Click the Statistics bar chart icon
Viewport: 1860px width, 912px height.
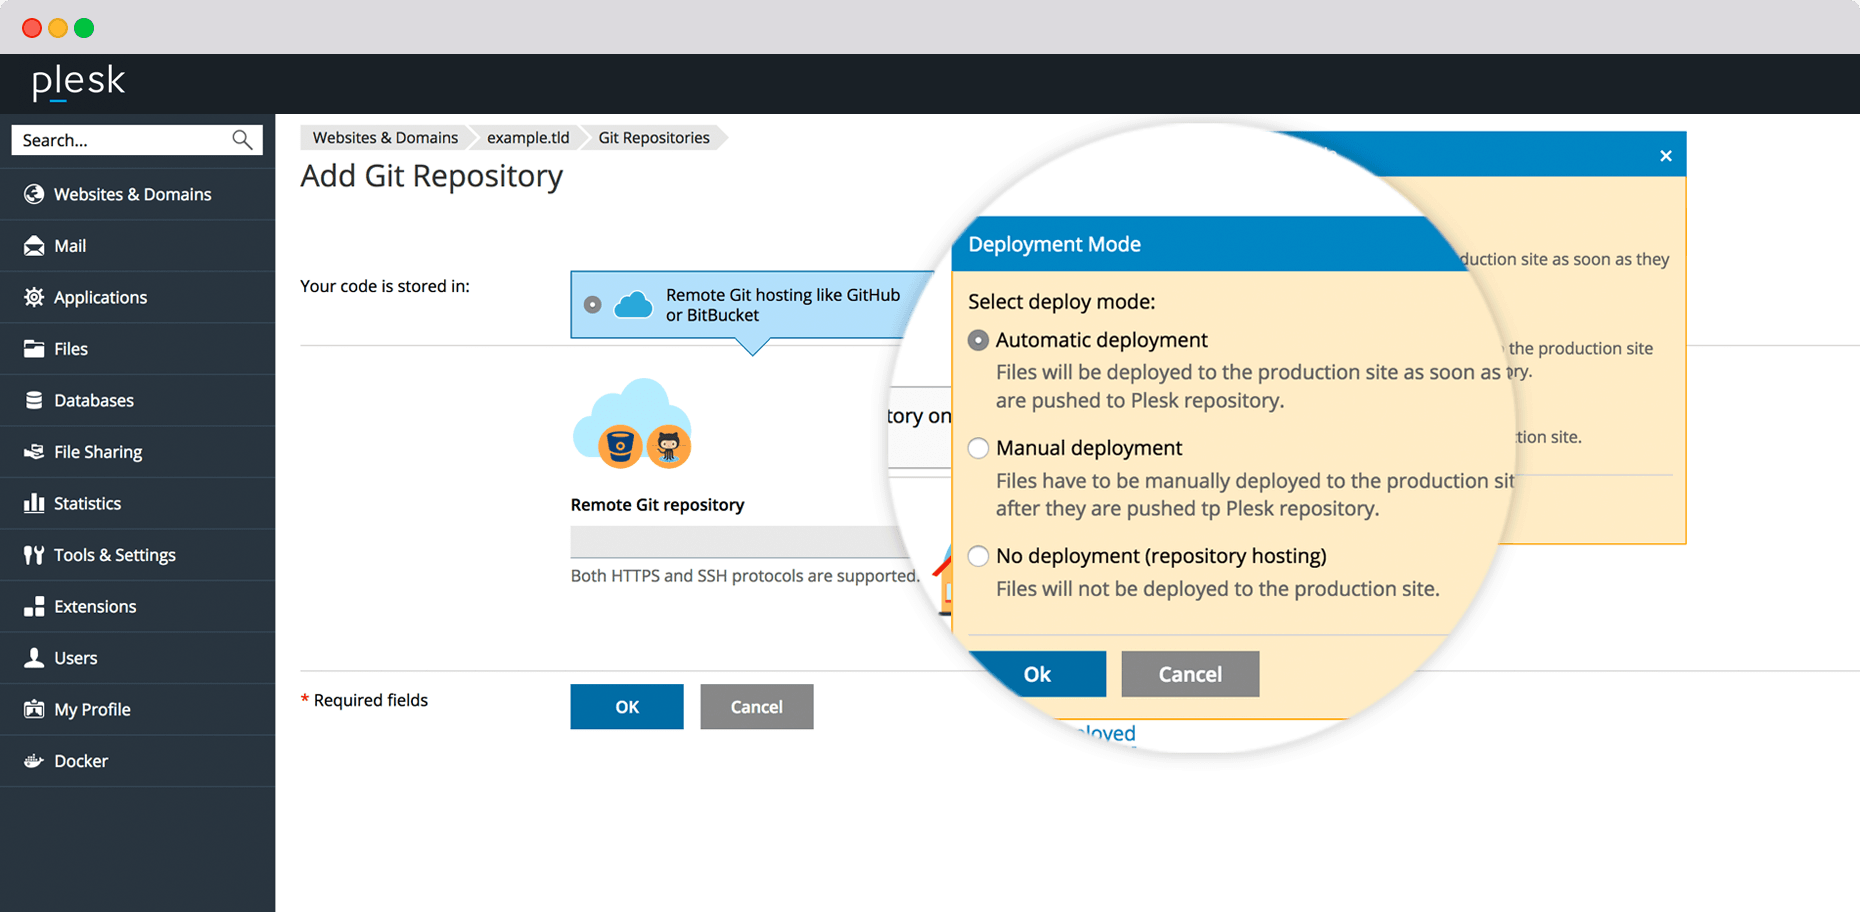tap(34, 503)
